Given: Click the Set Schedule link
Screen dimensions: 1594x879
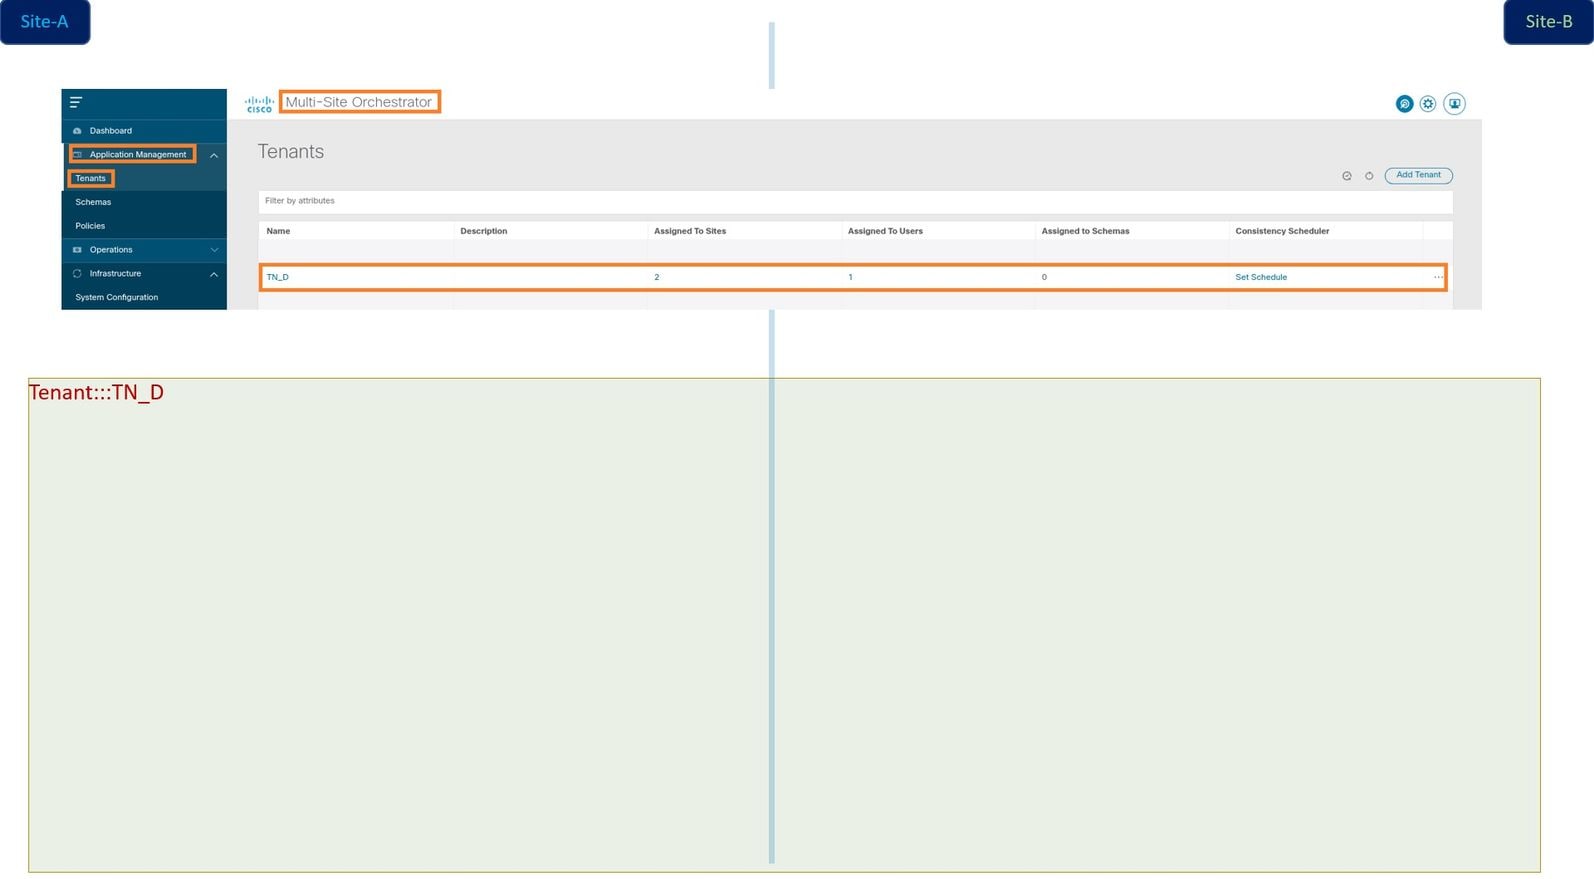Looking at the screenshot, I should click(1261, 277).
